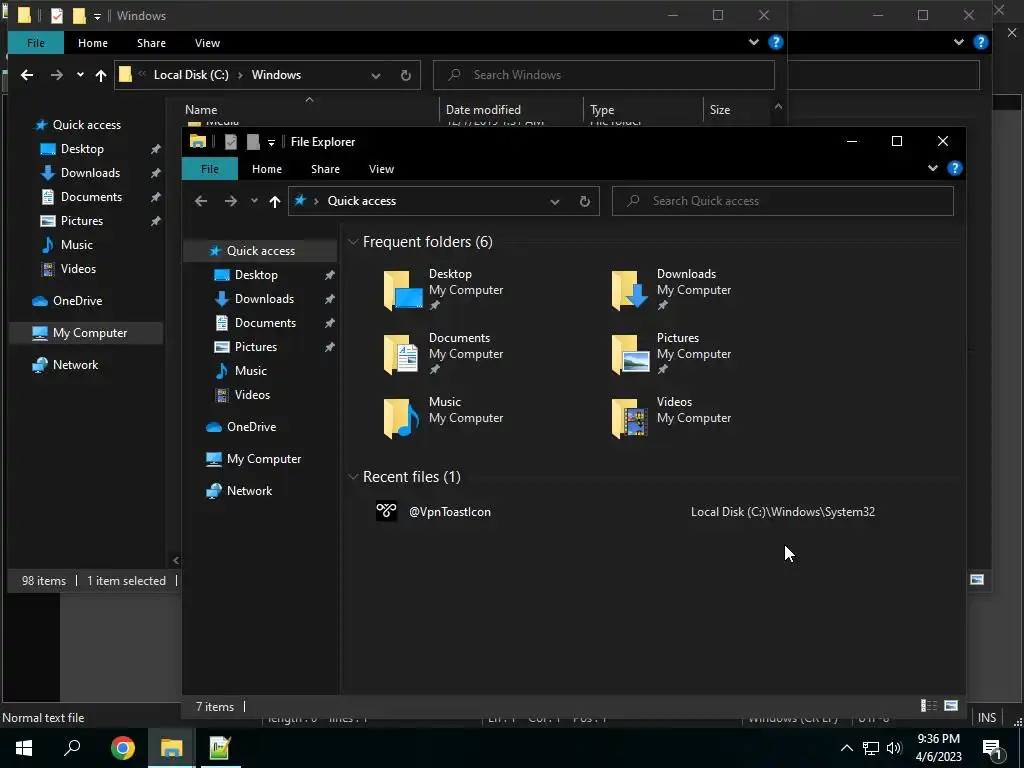This screenshot has width=1024, height=768.
Task: Select Videos in the File Explorer sidebar
Action: point(252,394)
